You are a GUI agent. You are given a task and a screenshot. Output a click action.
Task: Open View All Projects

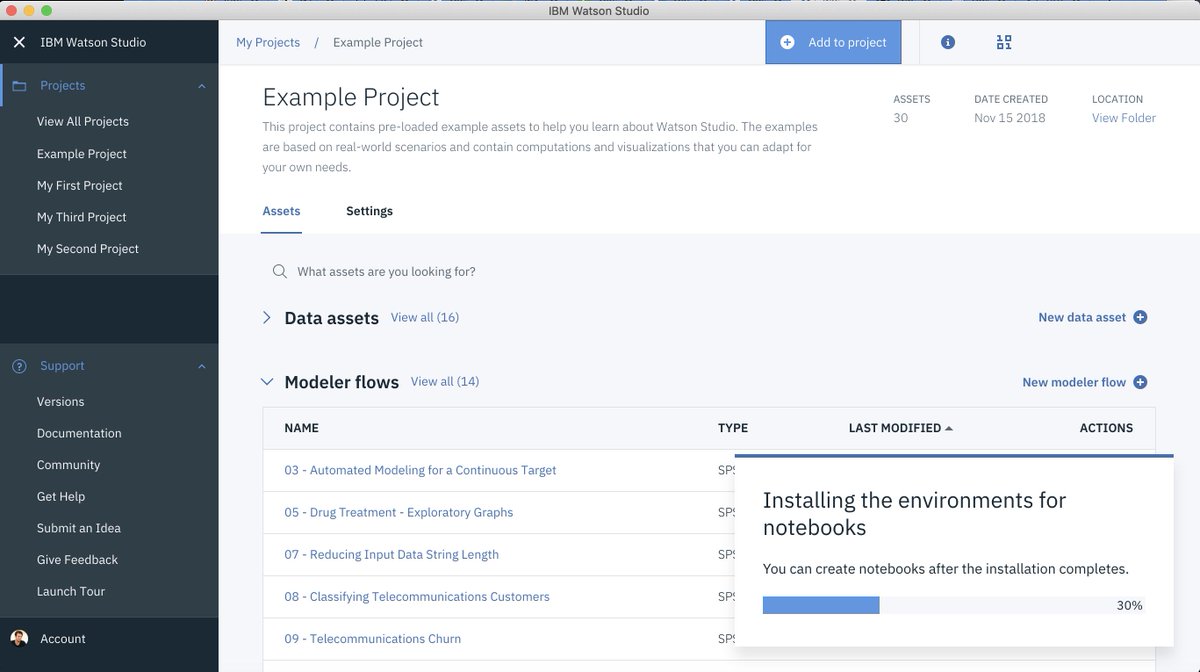83,121
